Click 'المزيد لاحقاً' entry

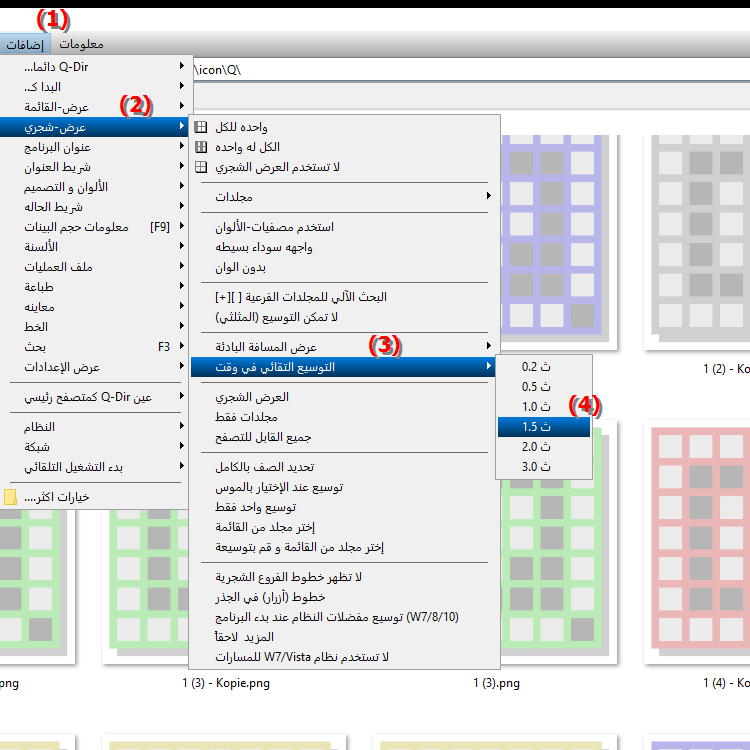point(342,637)
